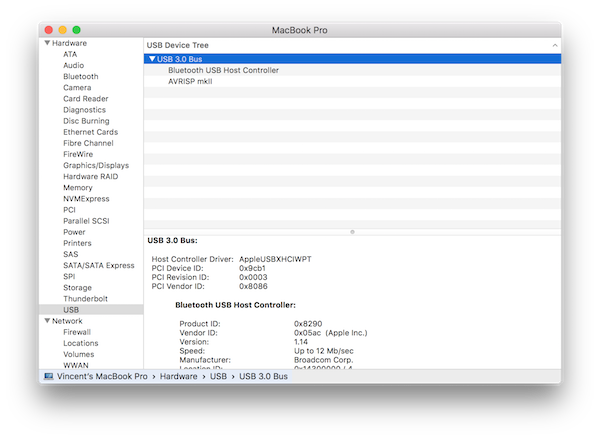Click the USB Device Tree sort chevron
Image resolution: width=600 pixels, height=439 pixels.
point(555,46)
